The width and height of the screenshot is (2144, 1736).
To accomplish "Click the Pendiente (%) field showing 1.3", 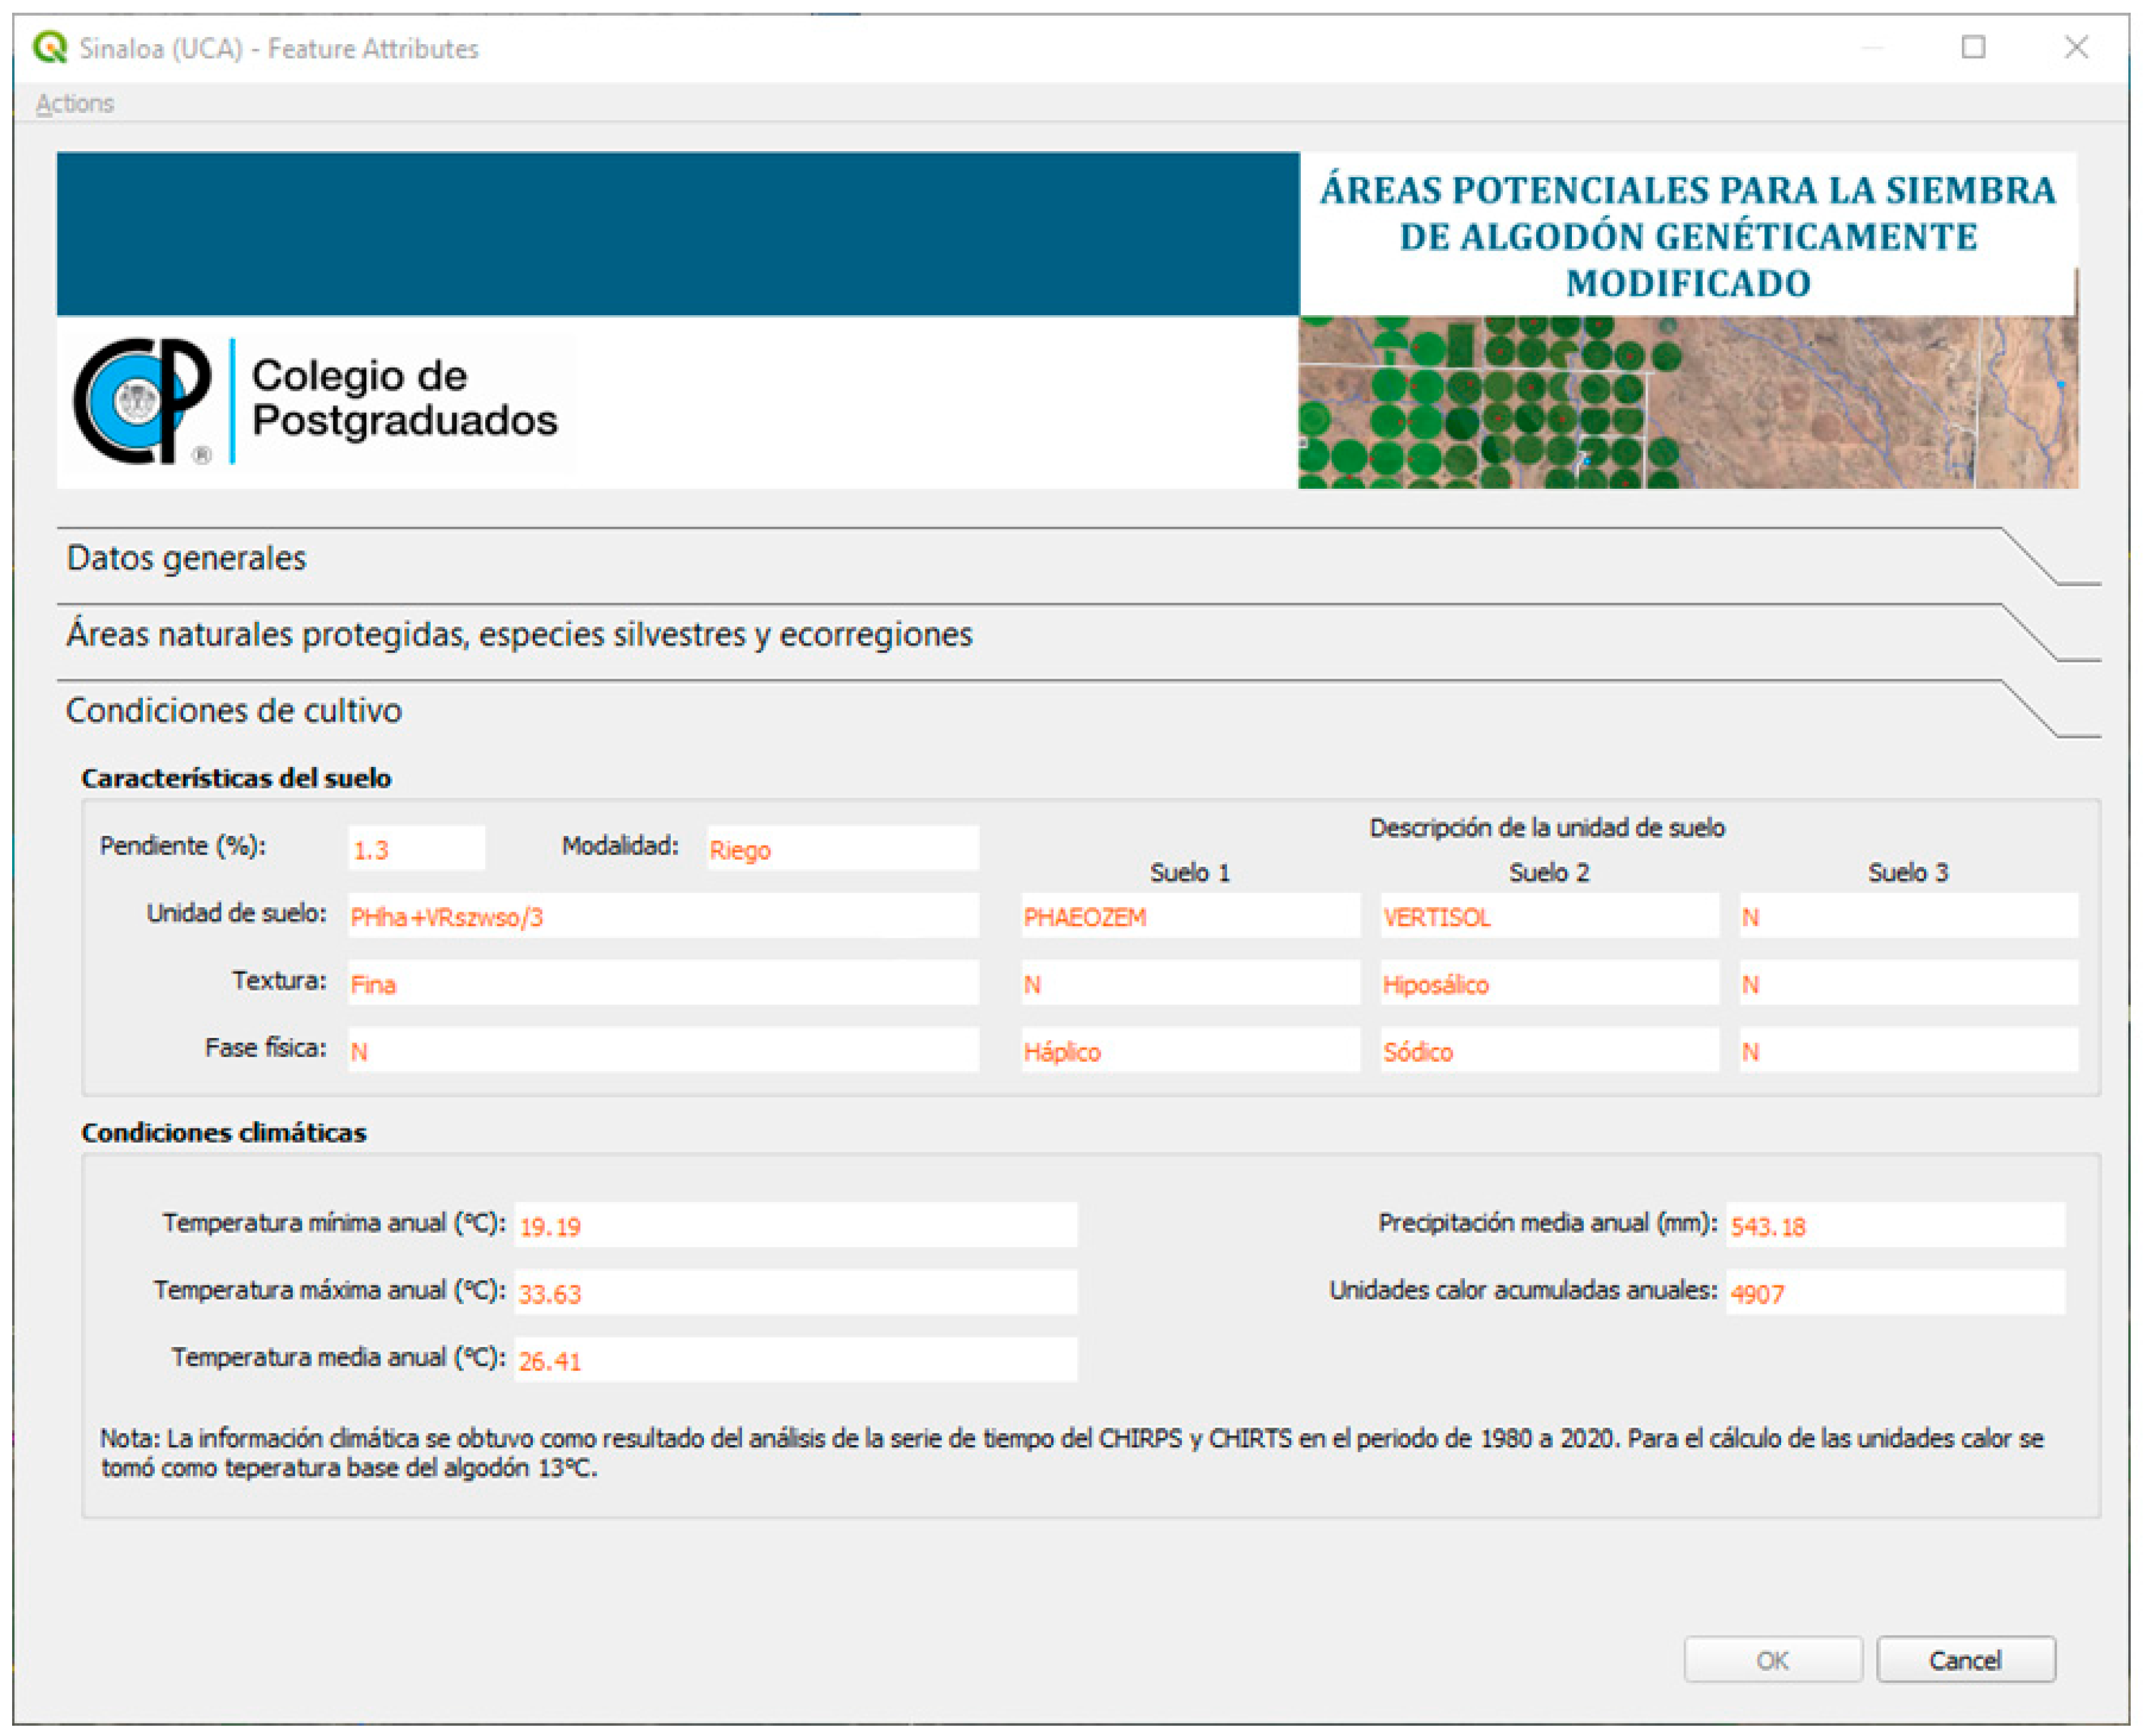I will tap(416, 849).
